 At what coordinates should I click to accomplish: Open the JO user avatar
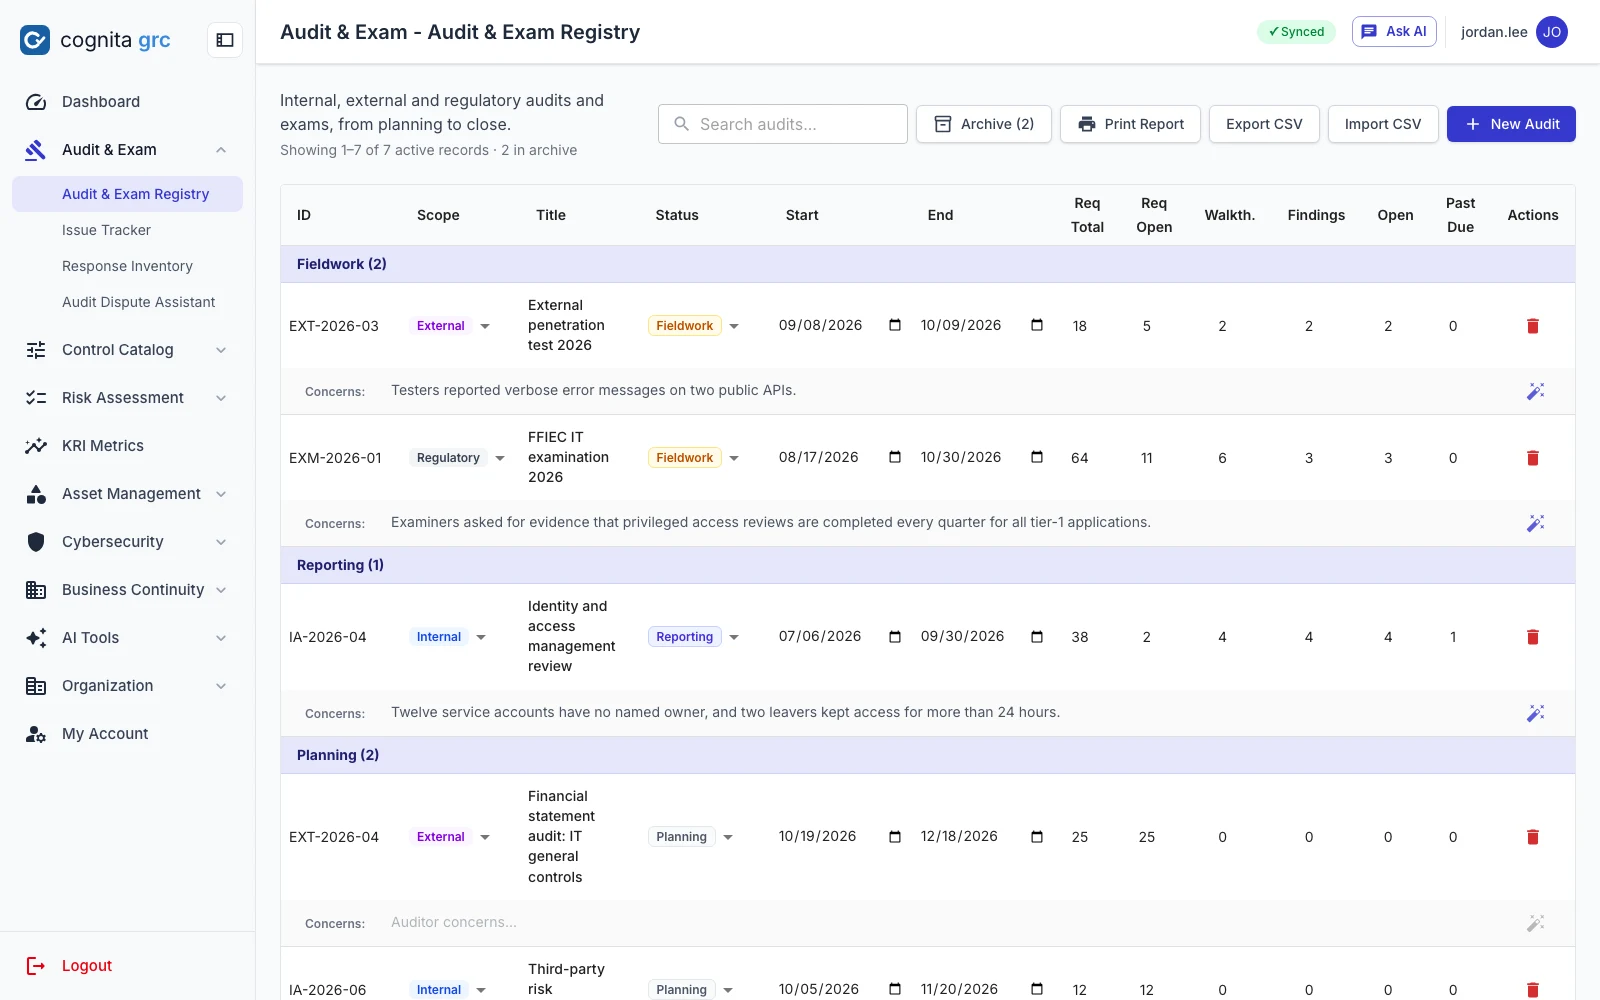click(1552, 32)
